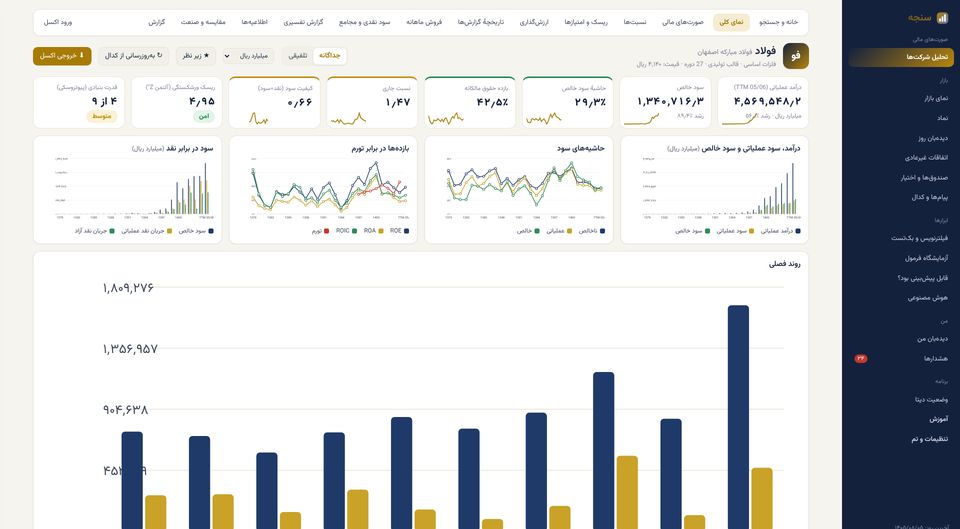This screenshot has width=960, height=529.
Task: Click the chevron arrow of unit selector
Action: 228,56
